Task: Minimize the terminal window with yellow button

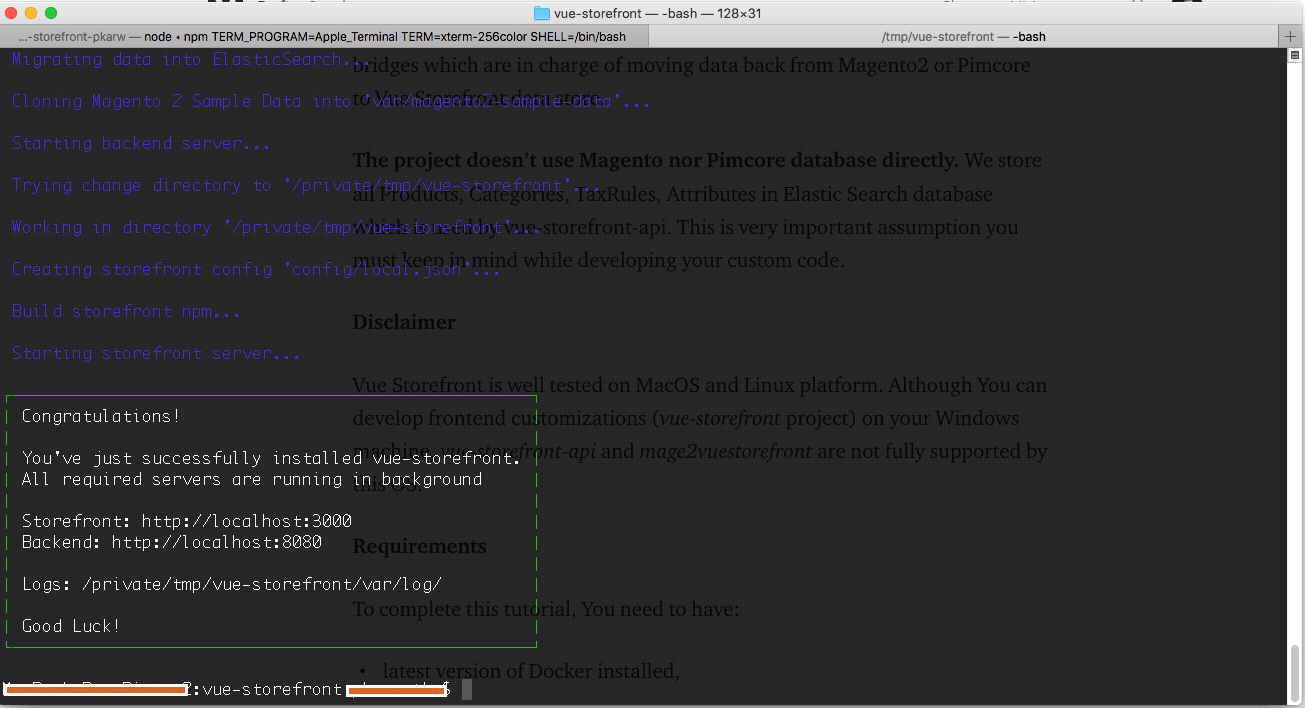Action: point(32,13)
